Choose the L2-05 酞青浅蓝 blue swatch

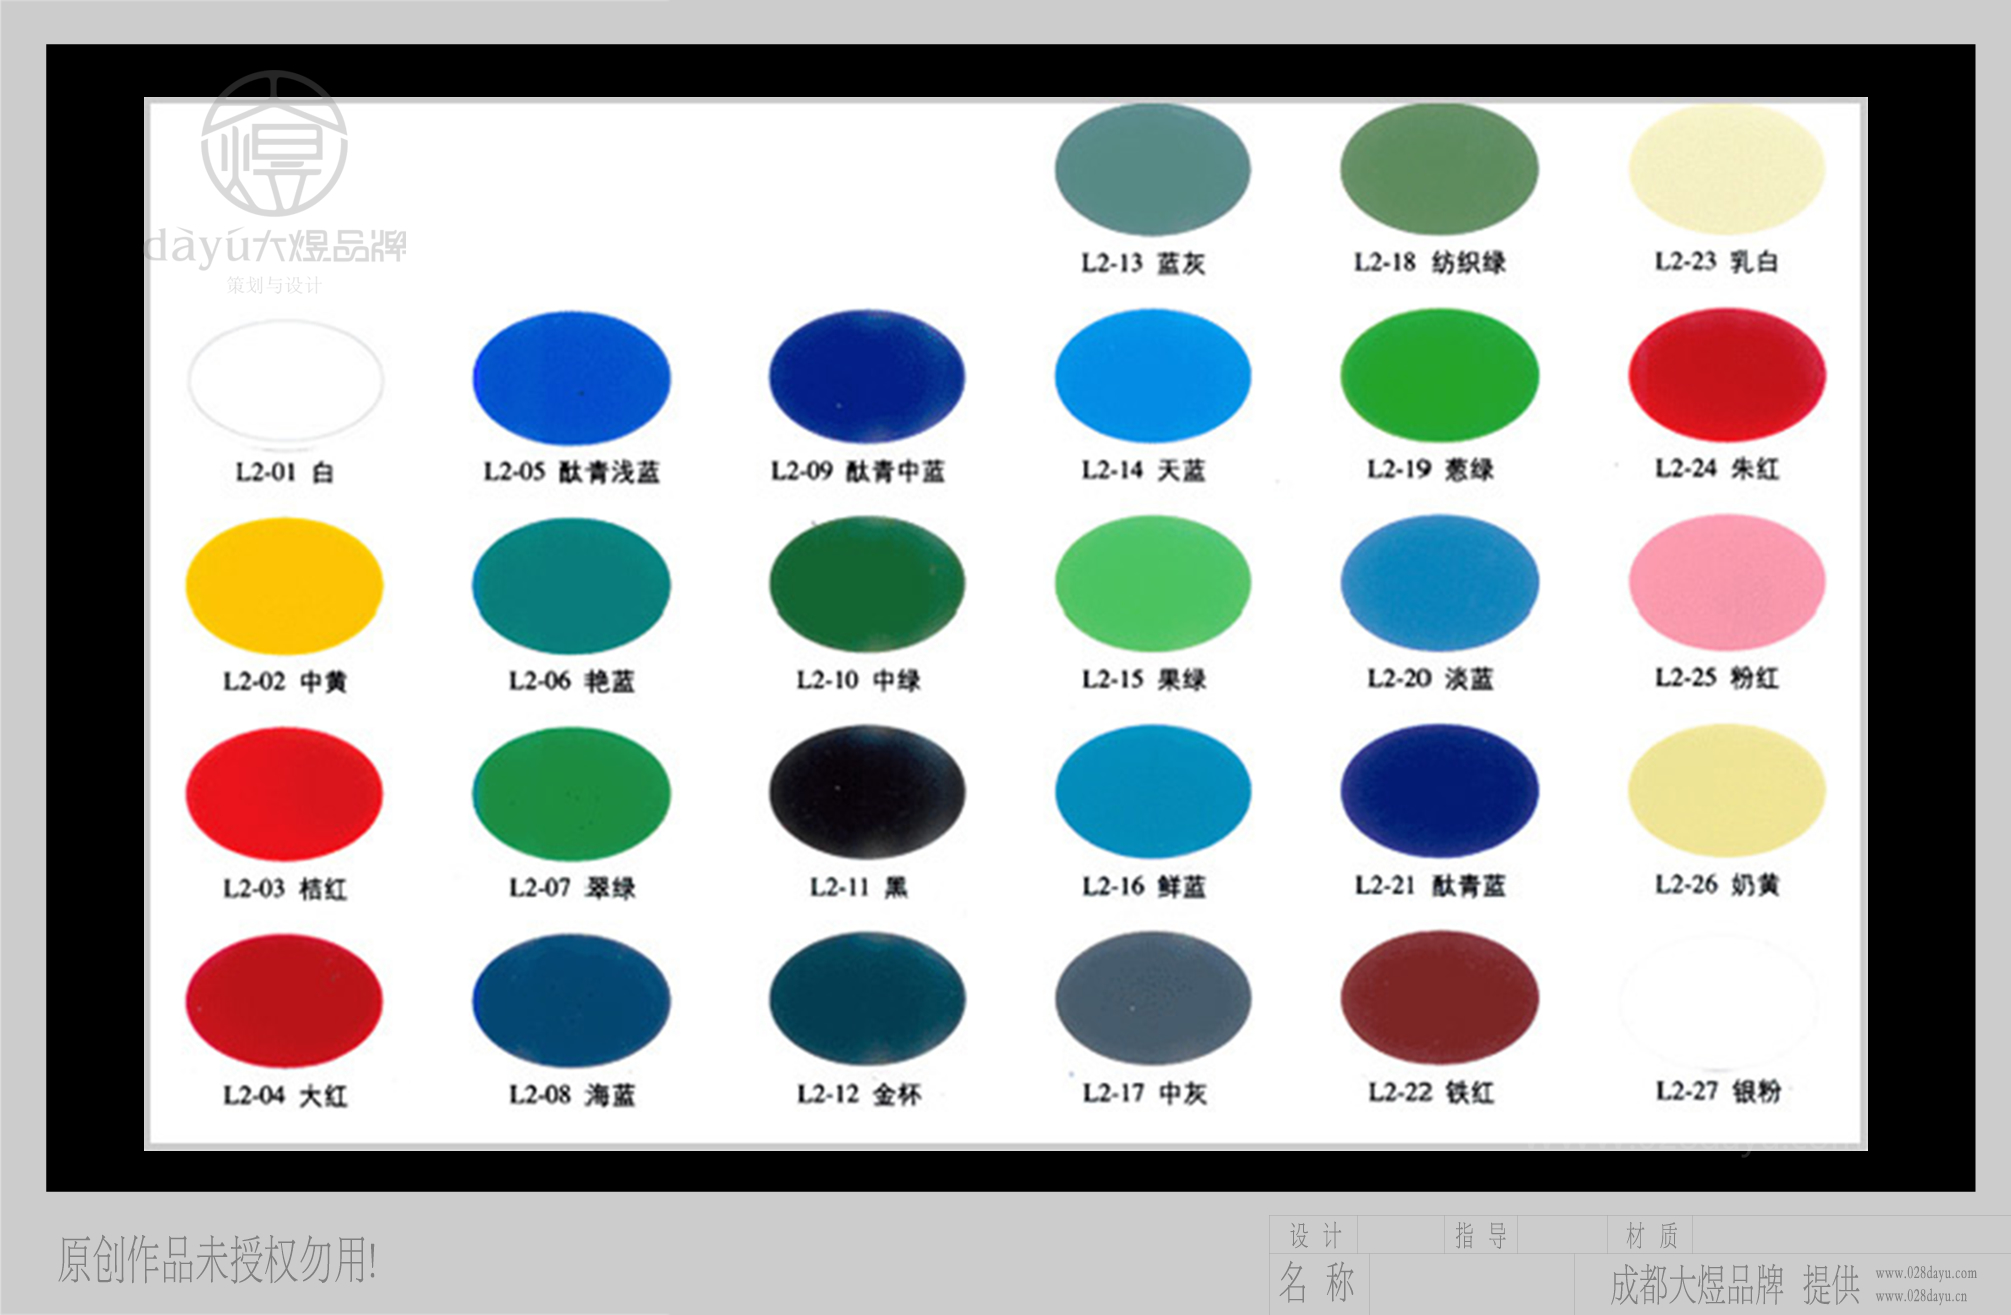[x=571, y=377]
